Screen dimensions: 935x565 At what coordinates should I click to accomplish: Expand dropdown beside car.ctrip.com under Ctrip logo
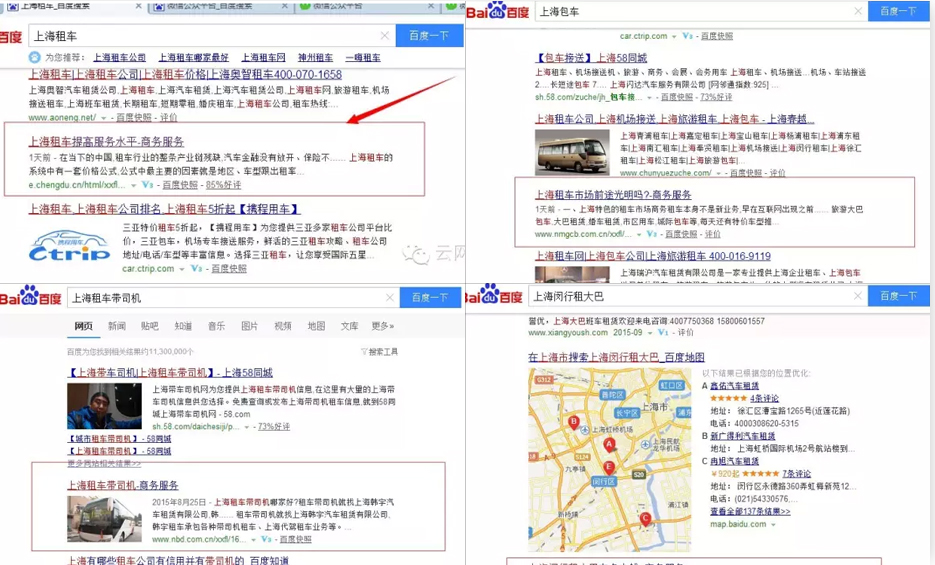182,269
